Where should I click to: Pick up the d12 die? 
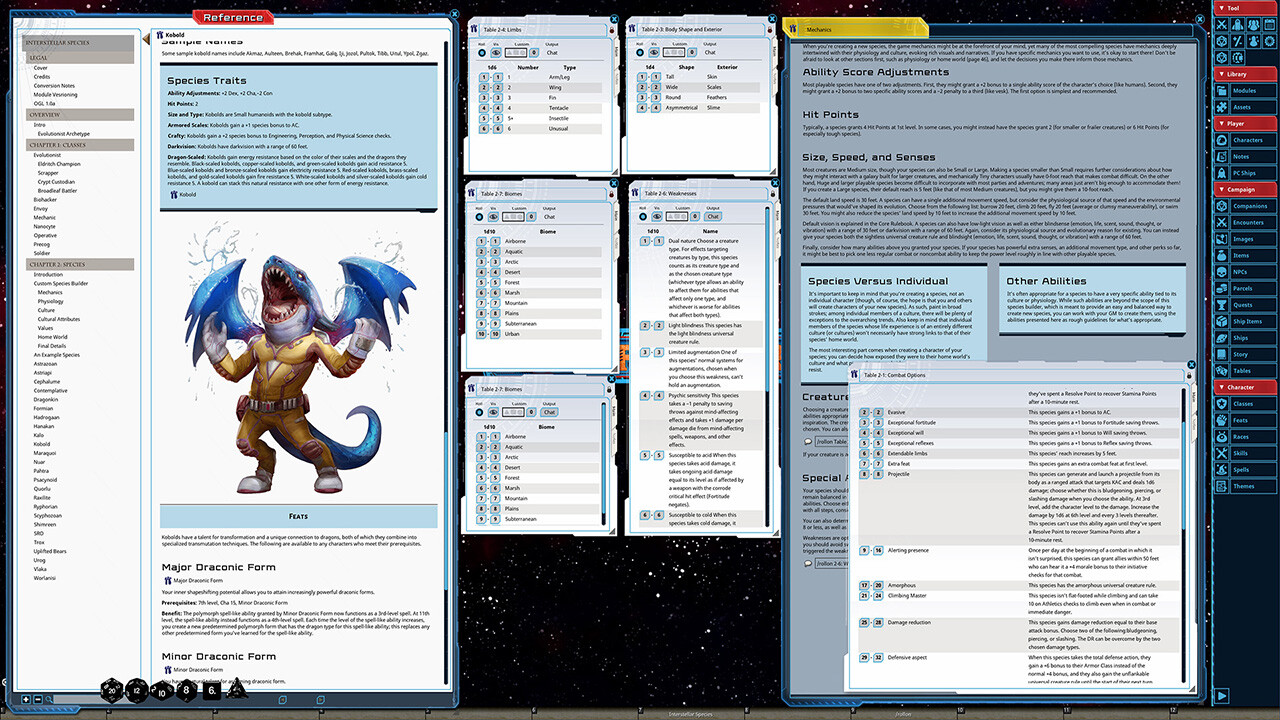tap(135, 690)
